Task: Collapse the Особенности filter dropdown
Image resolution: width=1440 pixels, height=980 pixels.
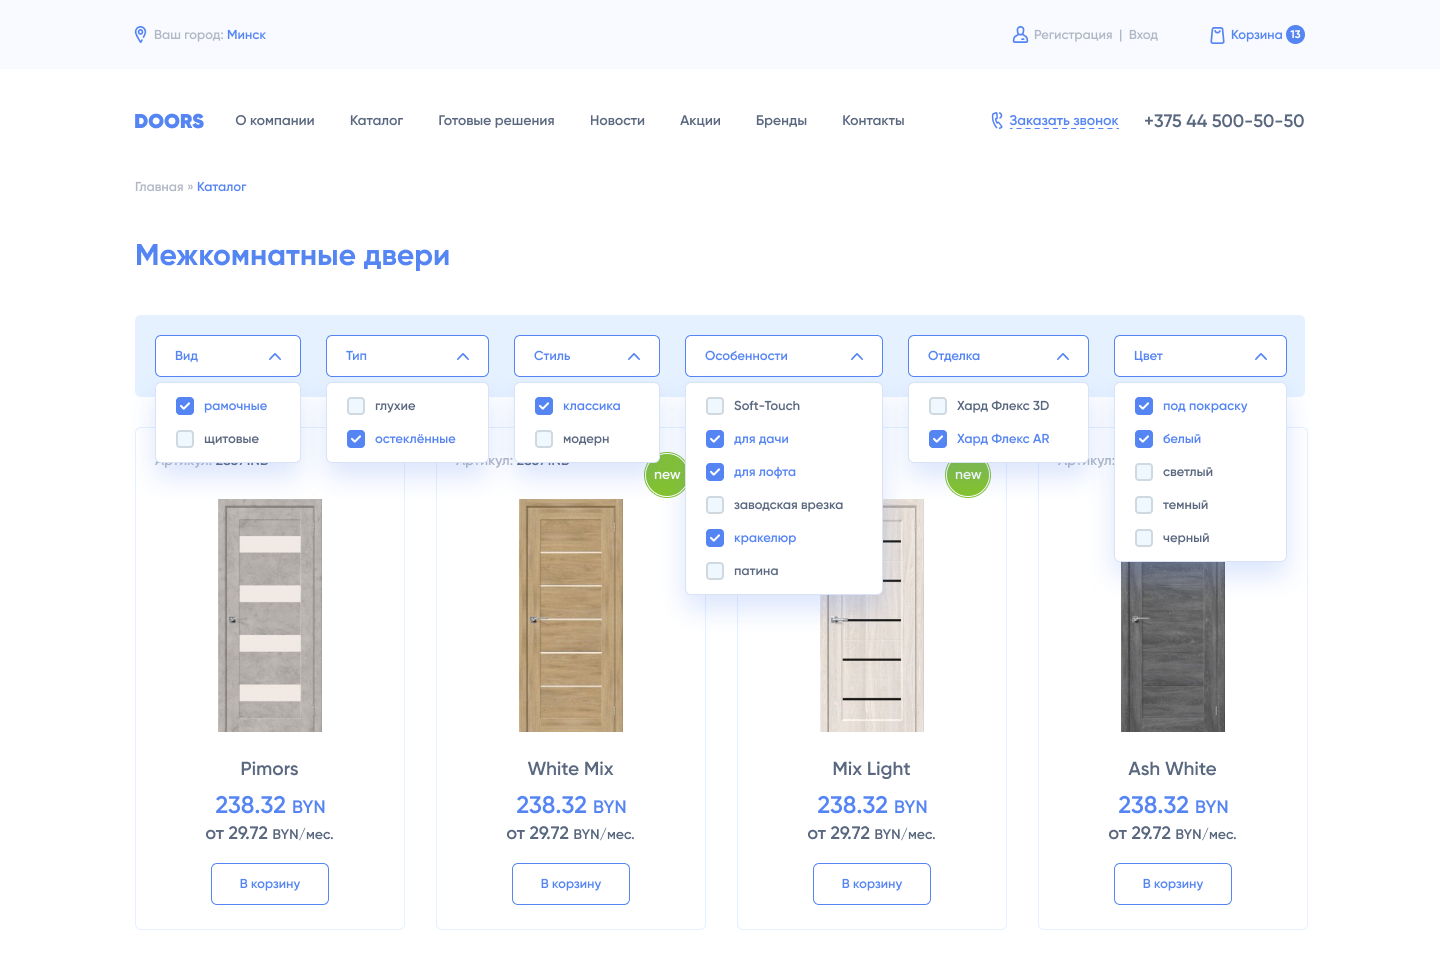Action: click(x=784, y=356)
